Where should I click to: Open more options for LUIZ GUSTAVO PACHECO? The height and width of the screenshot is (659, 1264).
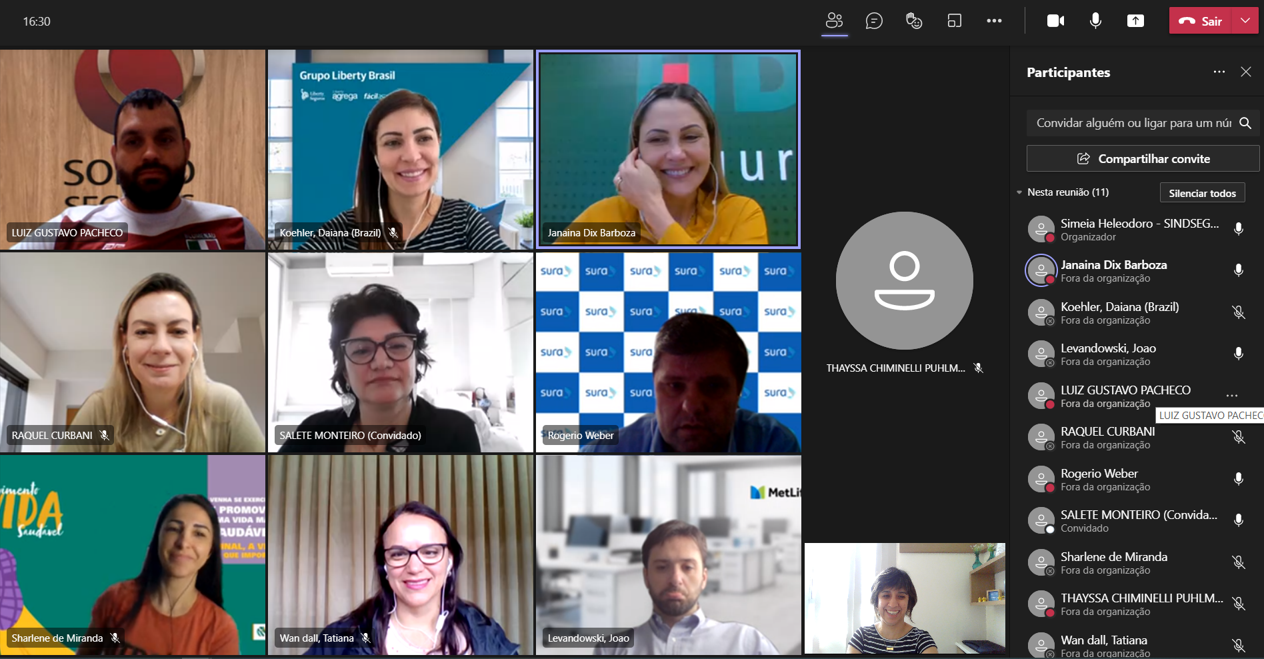1232,396
